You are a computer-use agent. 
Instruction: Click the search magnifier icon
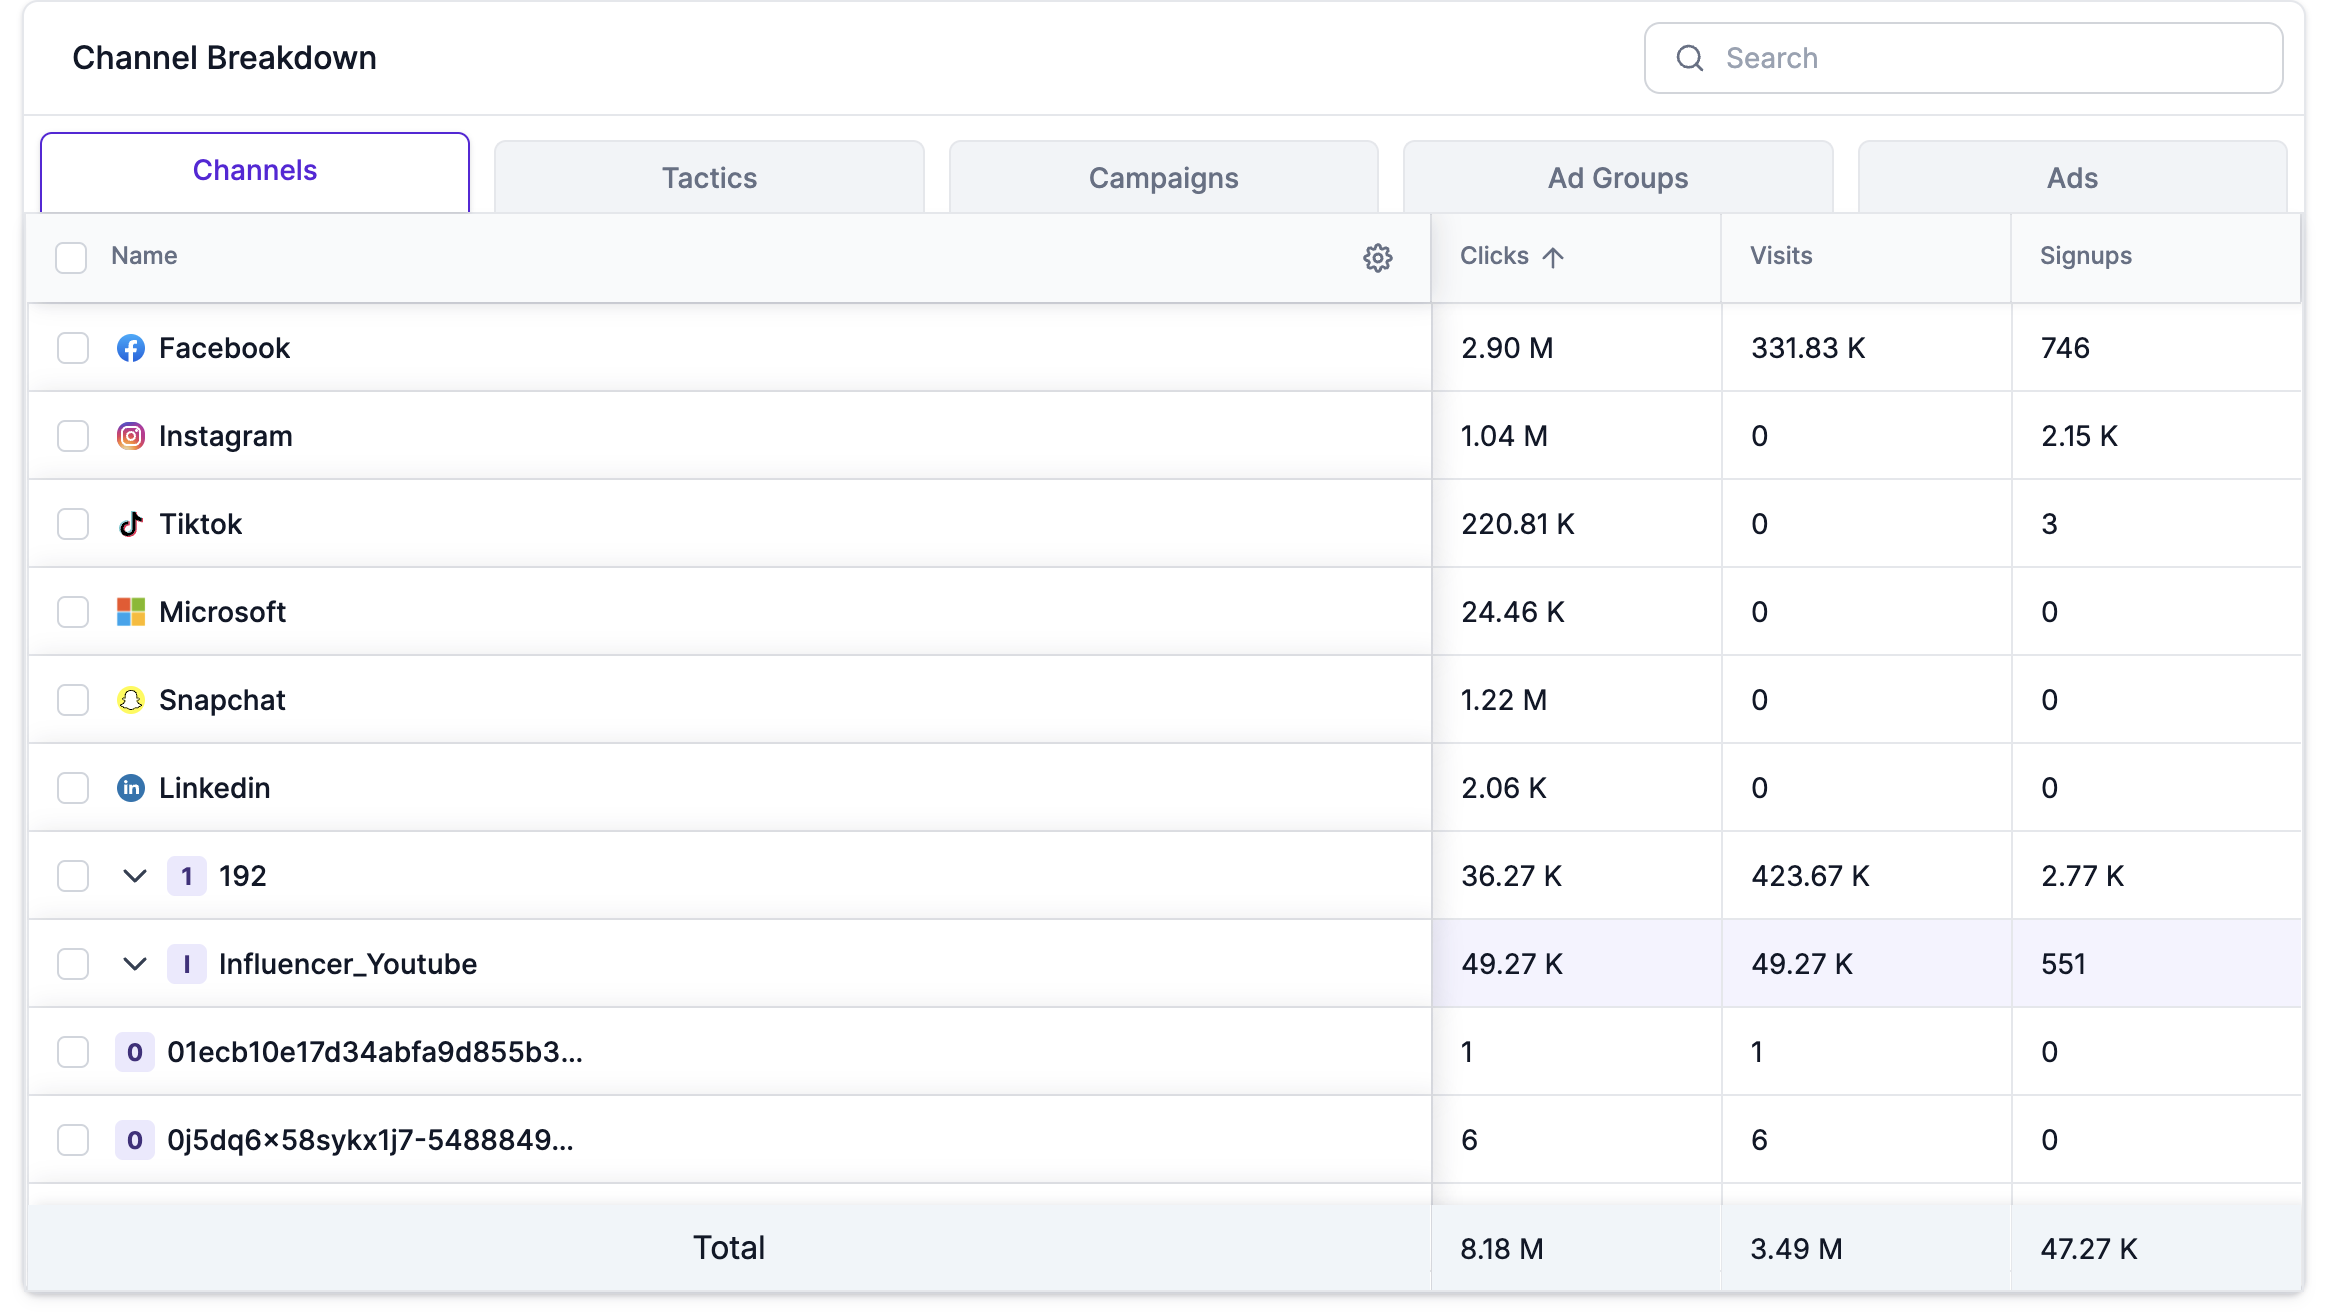(1689, 58)
